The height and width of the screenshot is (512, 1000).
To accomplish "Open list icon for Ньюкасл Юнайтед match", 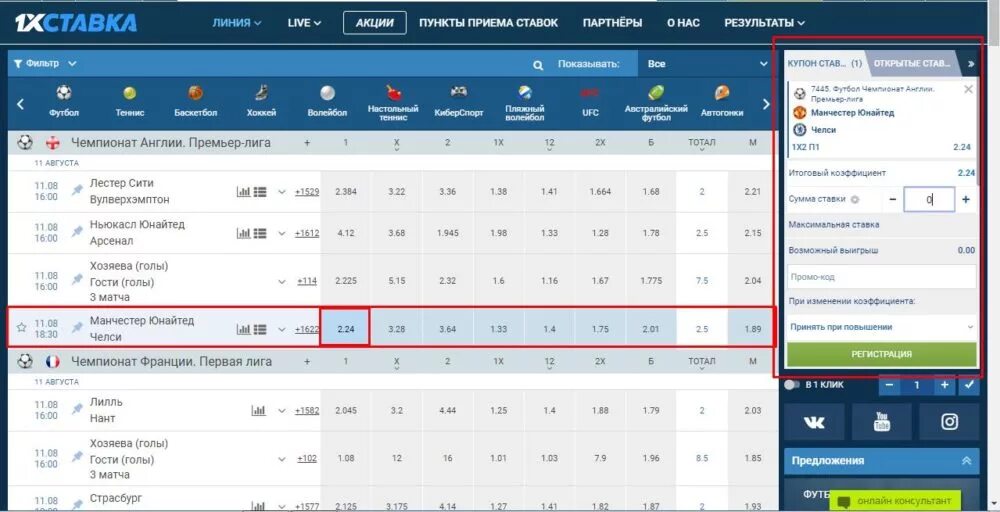I will point(260,233).
